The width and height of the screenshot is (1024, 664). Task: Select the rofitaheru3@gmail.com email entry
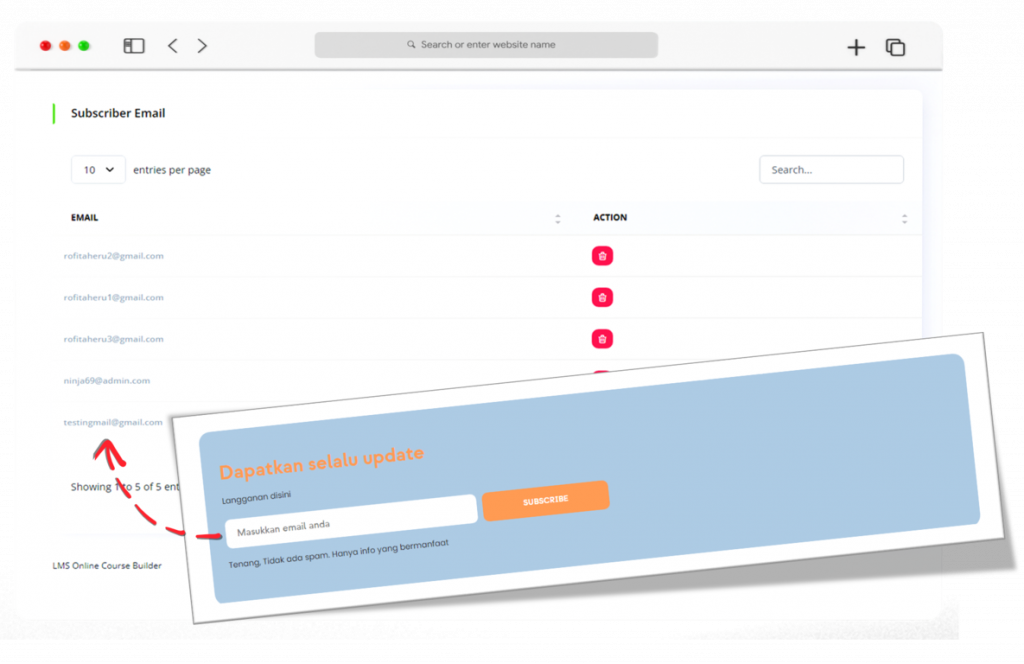(x=113, y=339)
